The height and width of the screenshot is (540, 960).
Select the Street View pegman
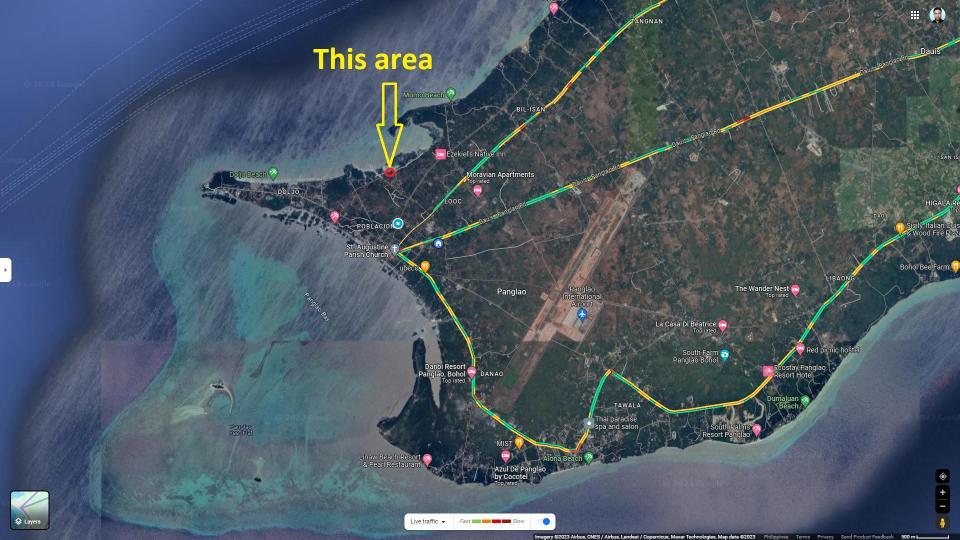pos(942,523)
